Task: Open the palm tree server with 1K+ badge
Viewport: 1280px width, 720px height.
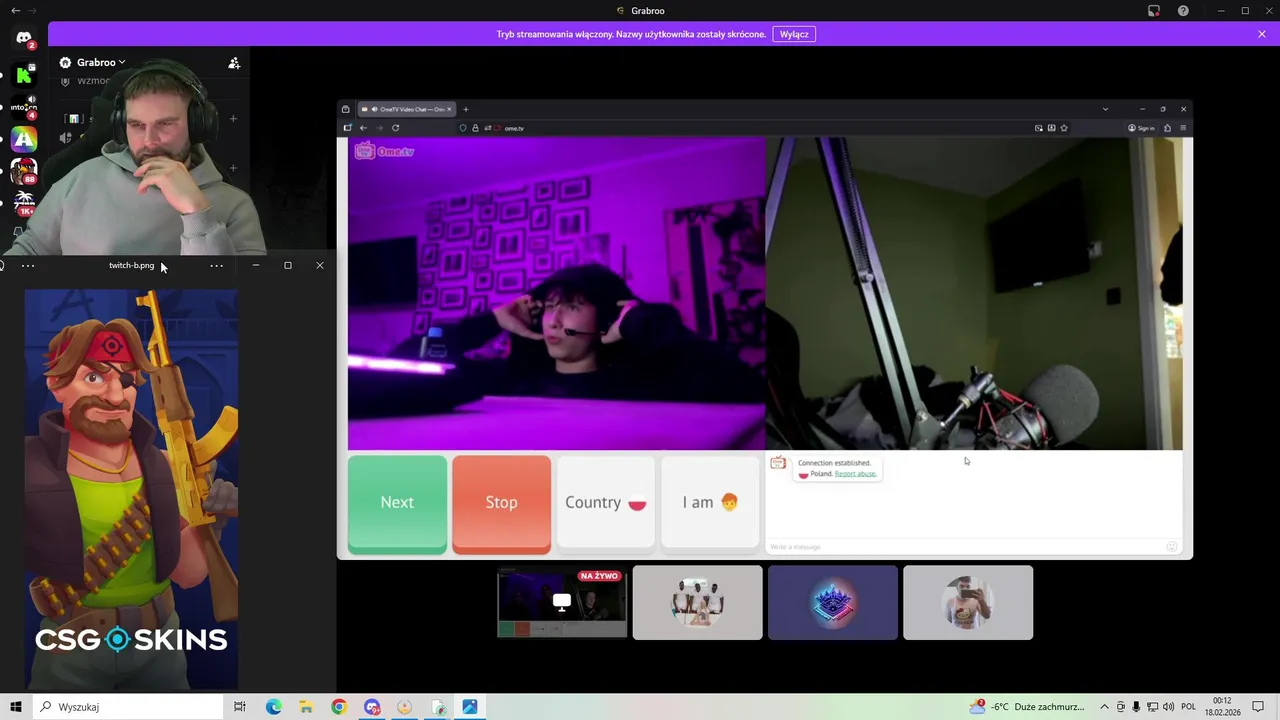Action: pyautogui.click(x=24, y=203)
